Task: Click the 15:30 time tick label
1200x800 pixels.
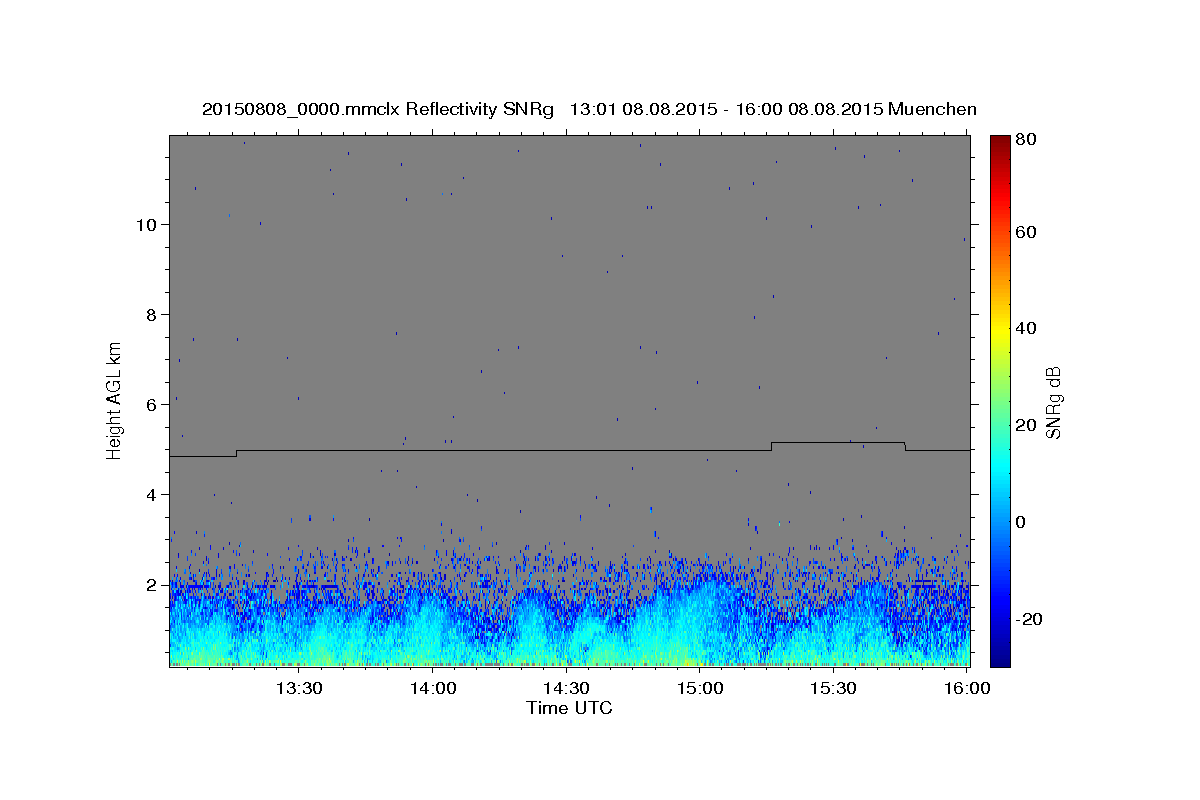Action: [833, 688]
